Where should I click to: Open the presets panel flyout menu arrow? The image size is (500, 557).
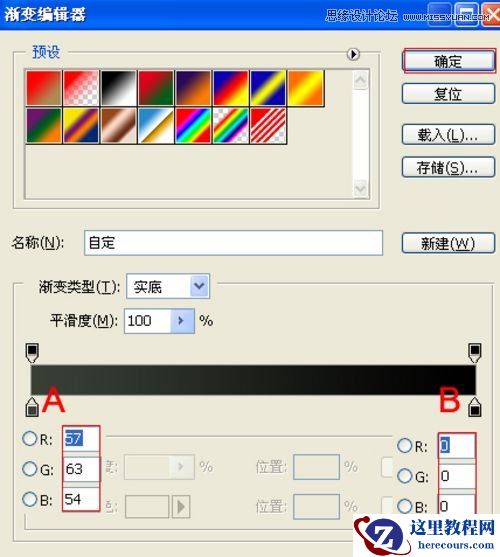tap(353, 54)
